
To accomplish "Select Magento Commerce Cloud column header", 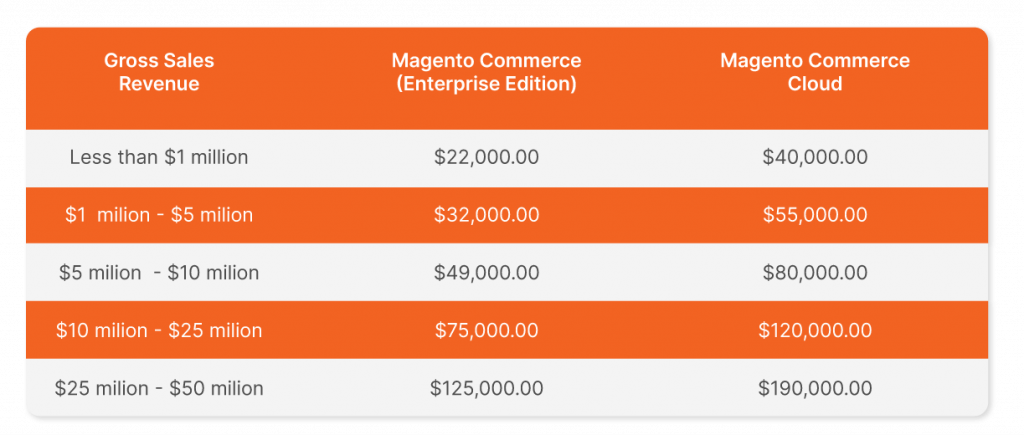I will (814, 72).
